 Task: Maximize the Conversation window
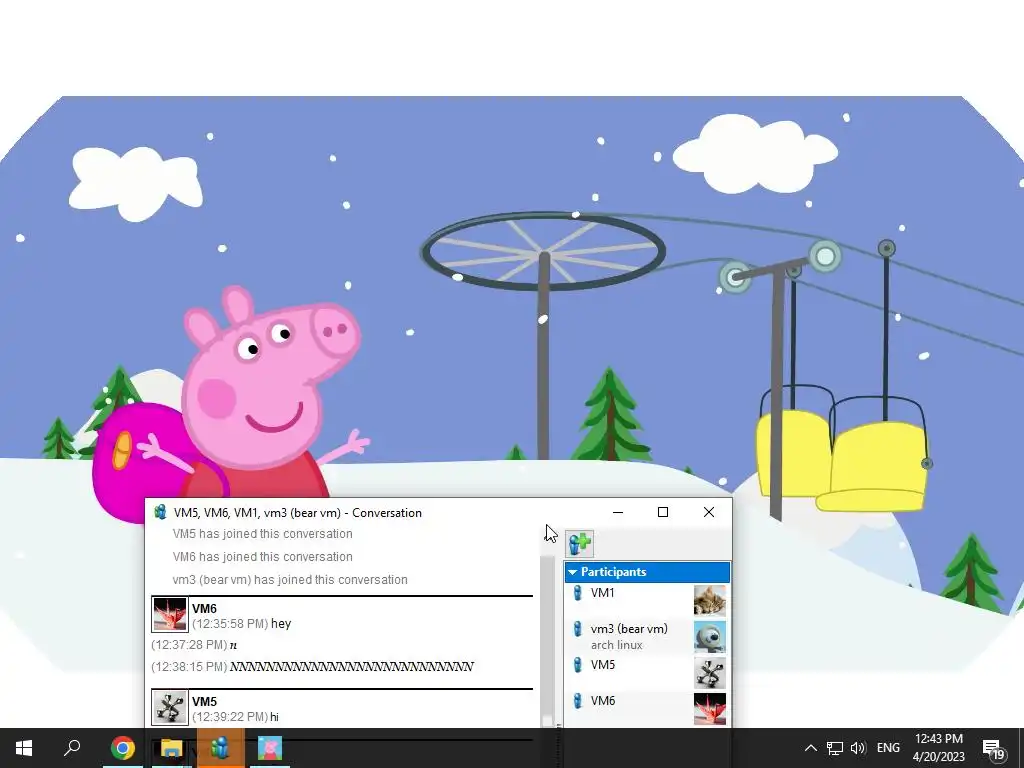tap(663, 512)
